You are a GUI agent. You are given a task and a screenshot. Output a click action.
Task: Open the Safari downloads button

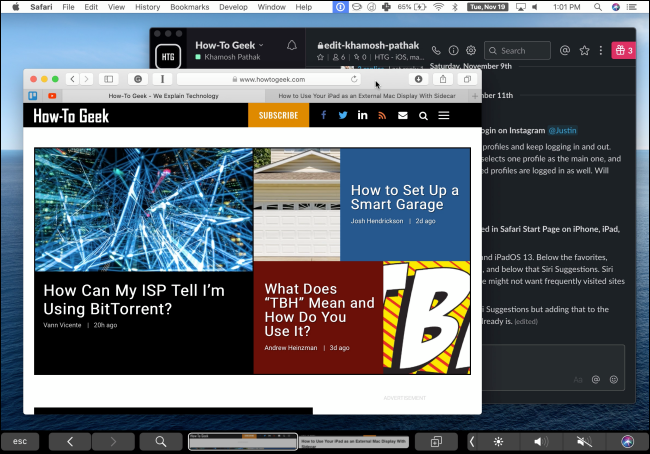pyautogui.click(x=418, y=79)
